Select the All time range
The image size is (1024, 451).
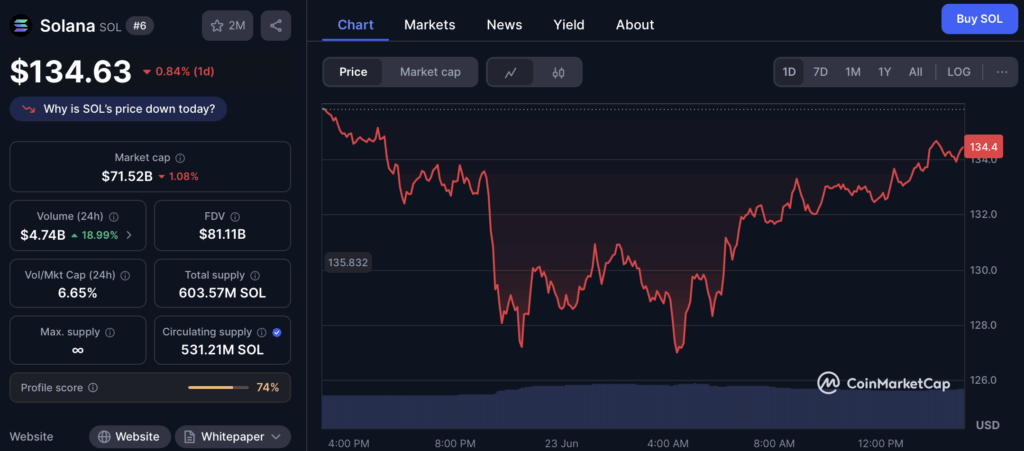(916, 72)
